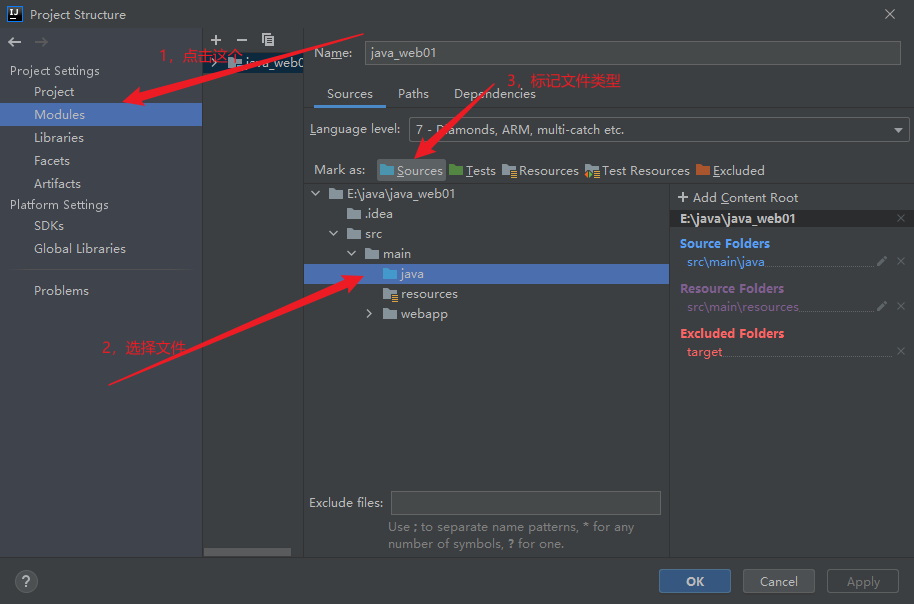Image resolution: width=914 pixels, height=604 pixels.
Task: Click the Exclude files input field
Action: [x=526, y=503]
